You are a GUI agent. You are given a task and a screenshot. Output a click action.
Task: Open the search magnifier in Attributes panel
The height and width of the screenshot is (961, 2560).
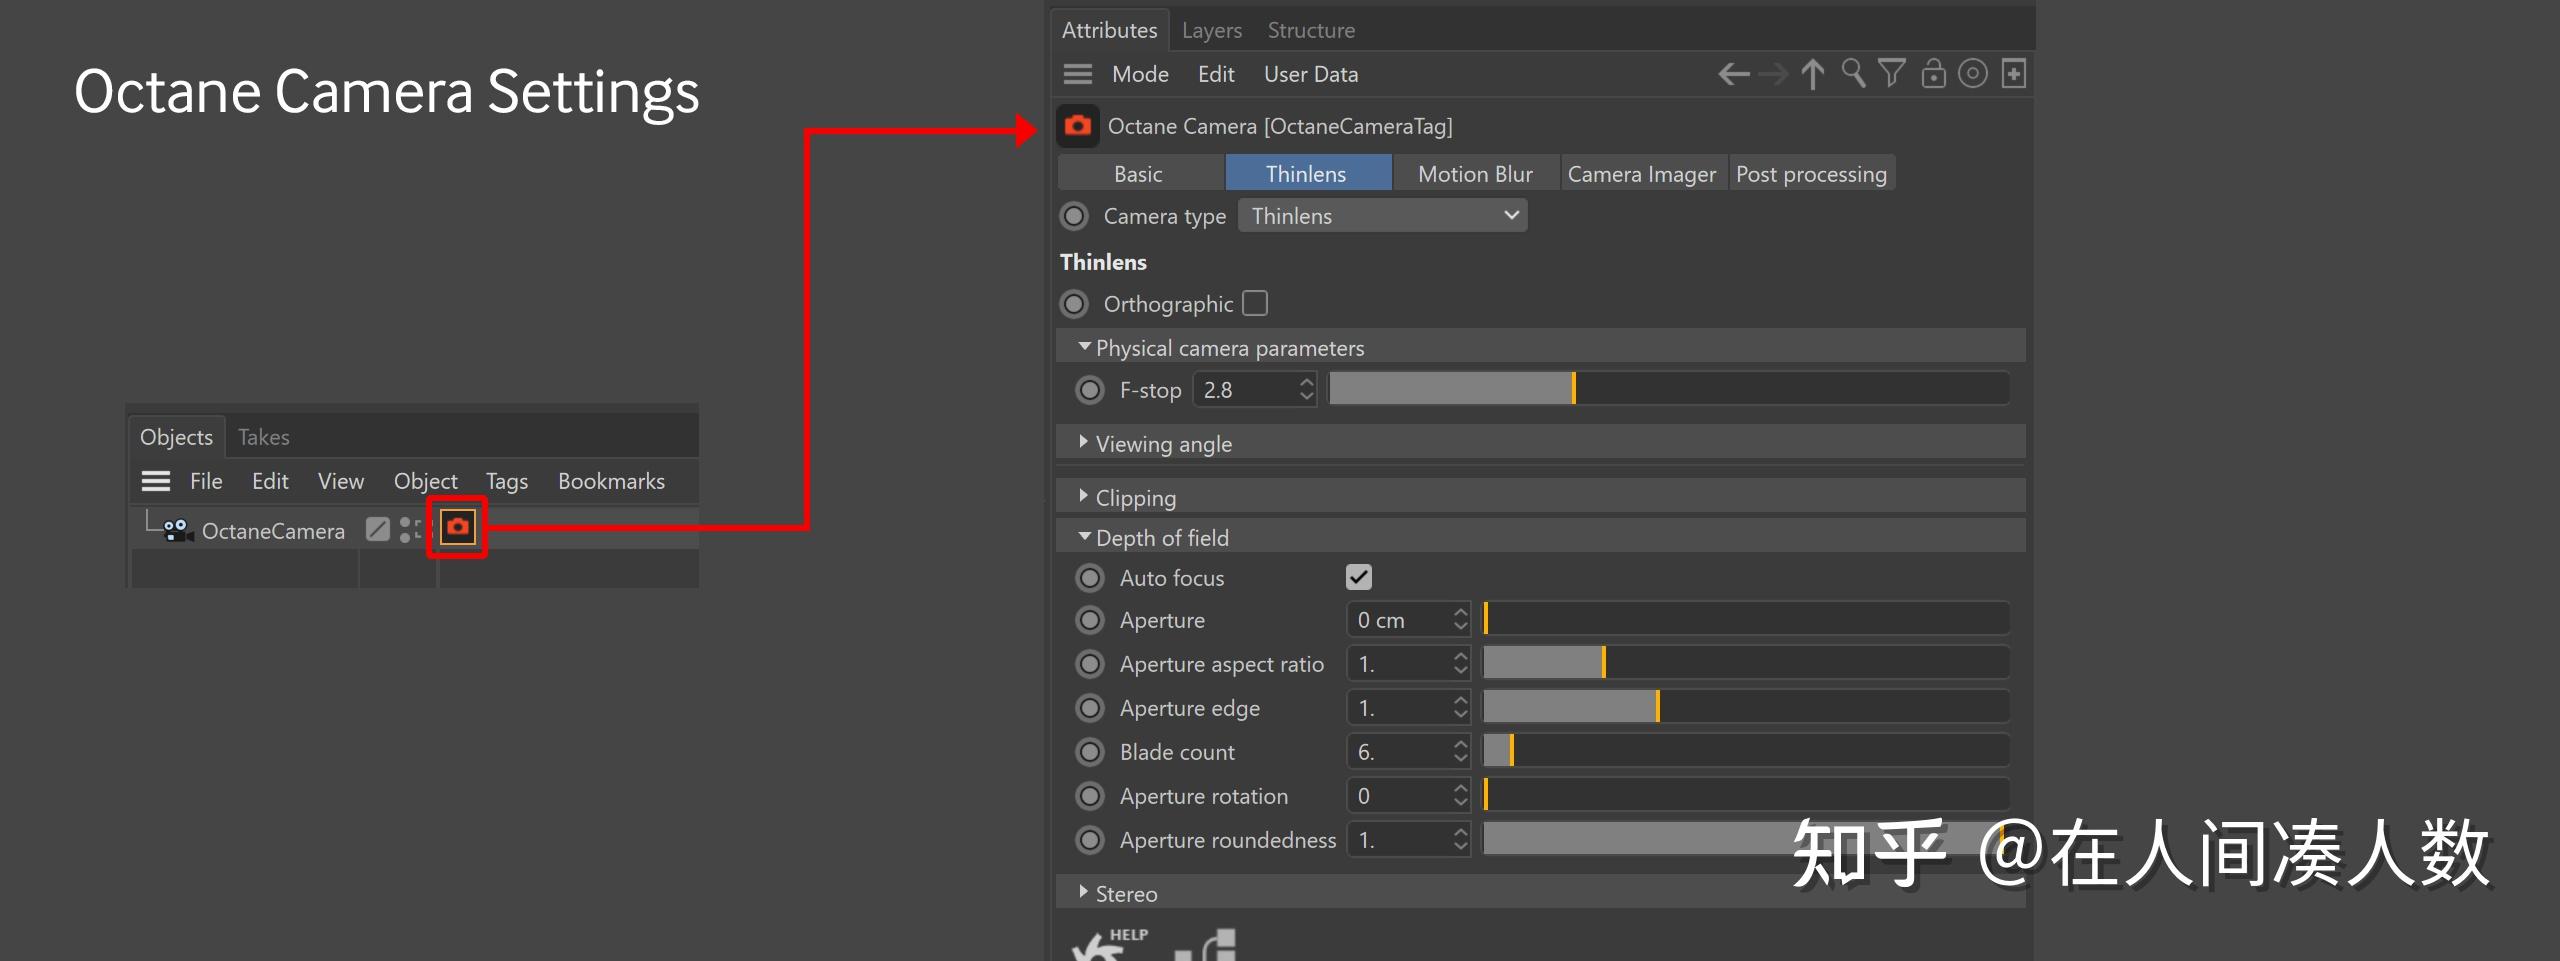(1853, 74)
